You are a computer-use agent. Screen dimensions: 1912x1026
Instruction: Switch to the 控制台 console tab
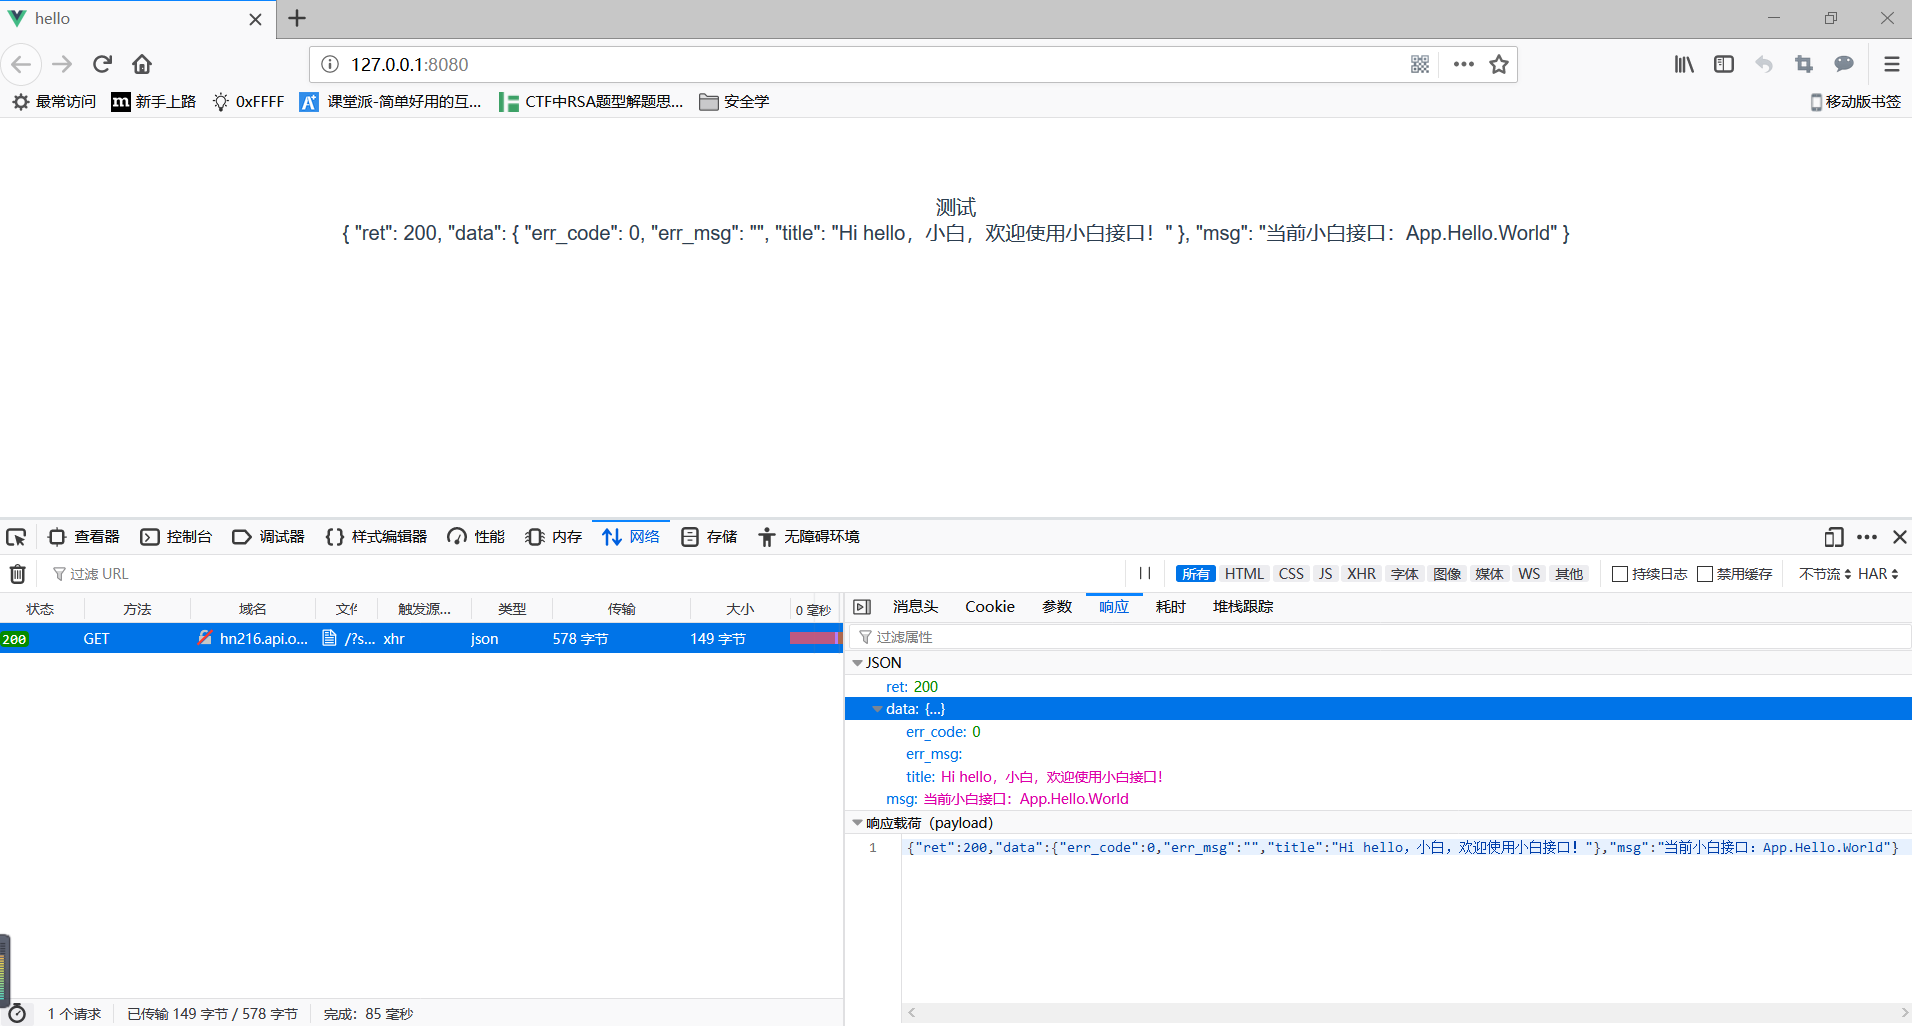[177, 537]
